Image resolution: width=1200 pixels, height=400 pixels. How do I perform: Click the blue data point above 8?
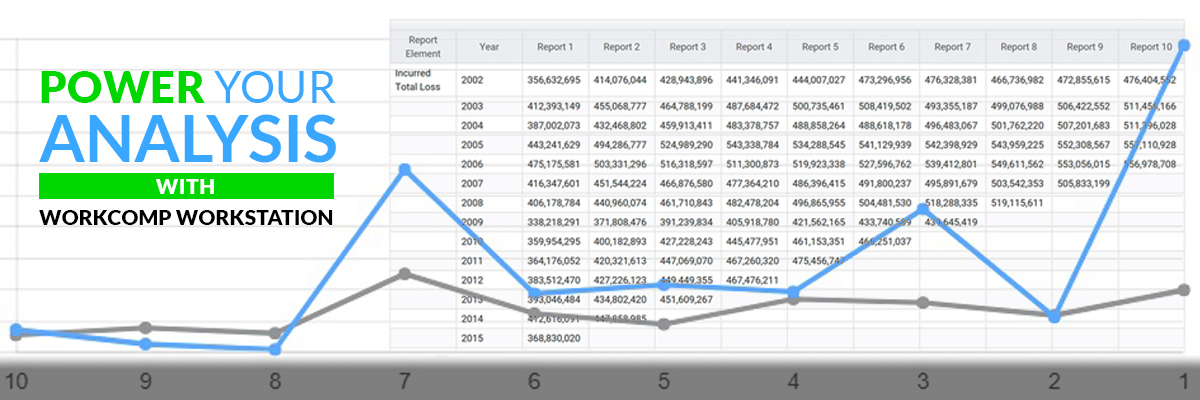275,349
